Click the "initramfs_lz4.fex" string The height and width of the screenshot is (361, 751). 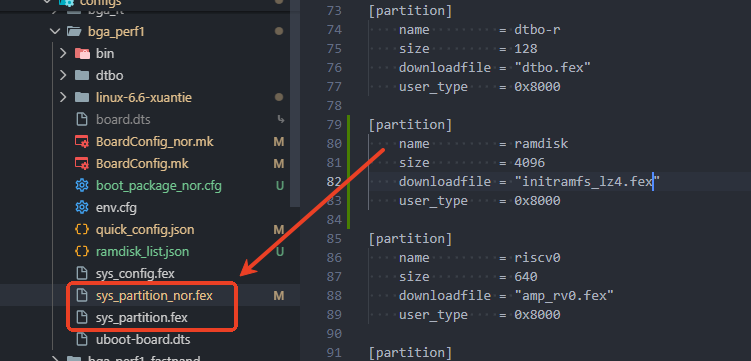point(587,181)
